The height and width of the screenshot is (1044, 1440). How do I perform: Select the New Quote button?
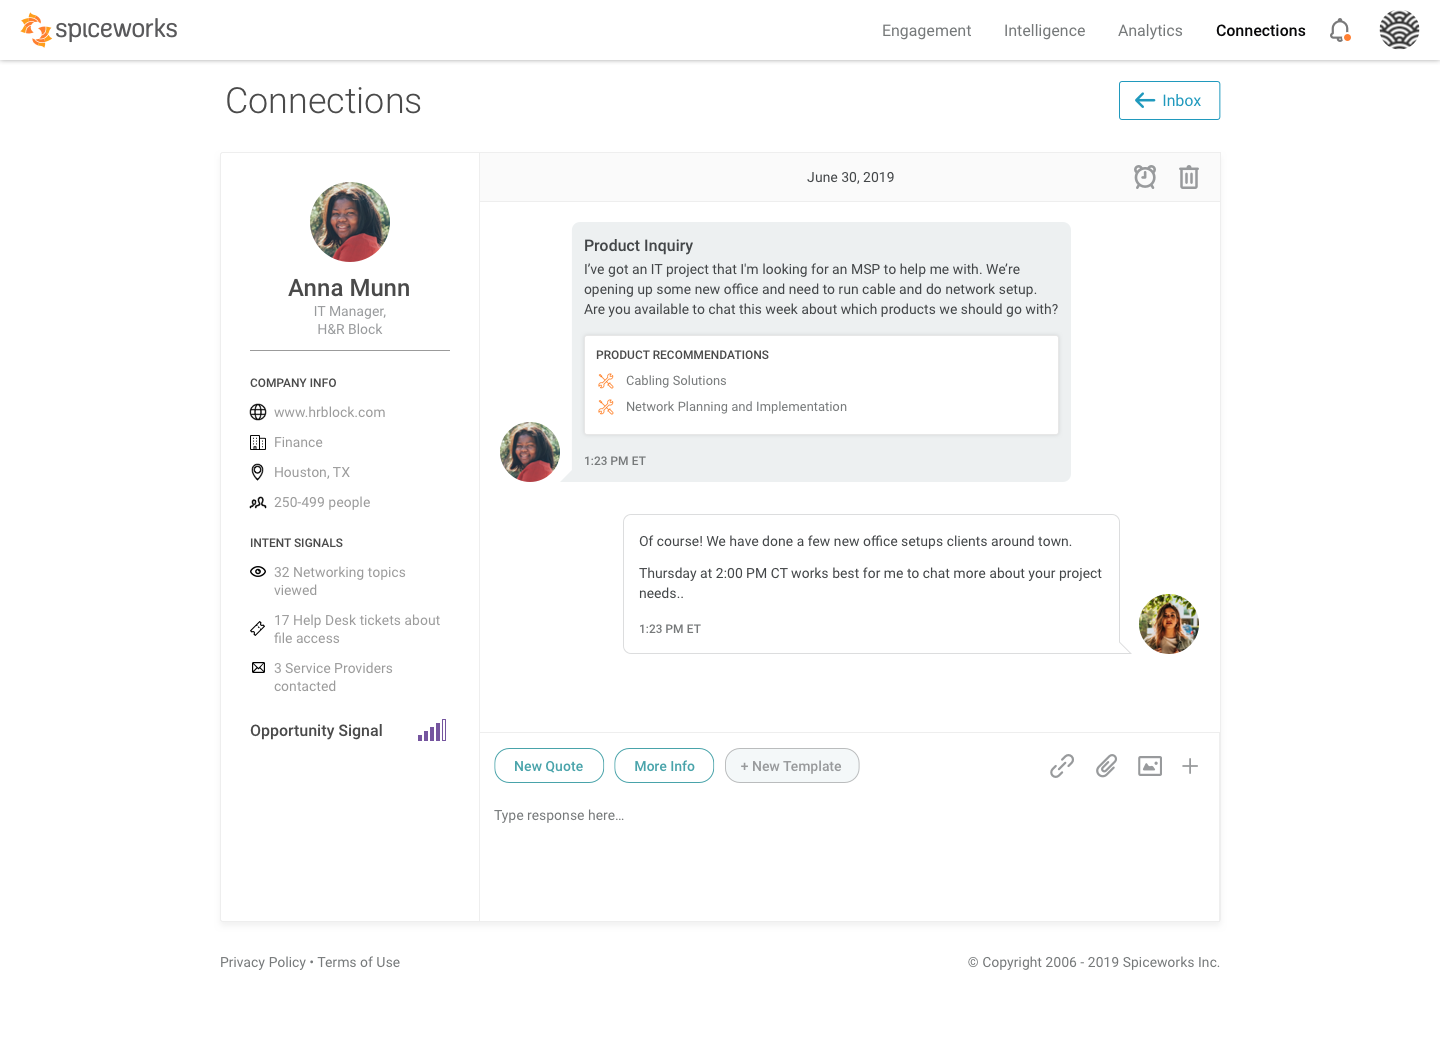pos(549,766)
